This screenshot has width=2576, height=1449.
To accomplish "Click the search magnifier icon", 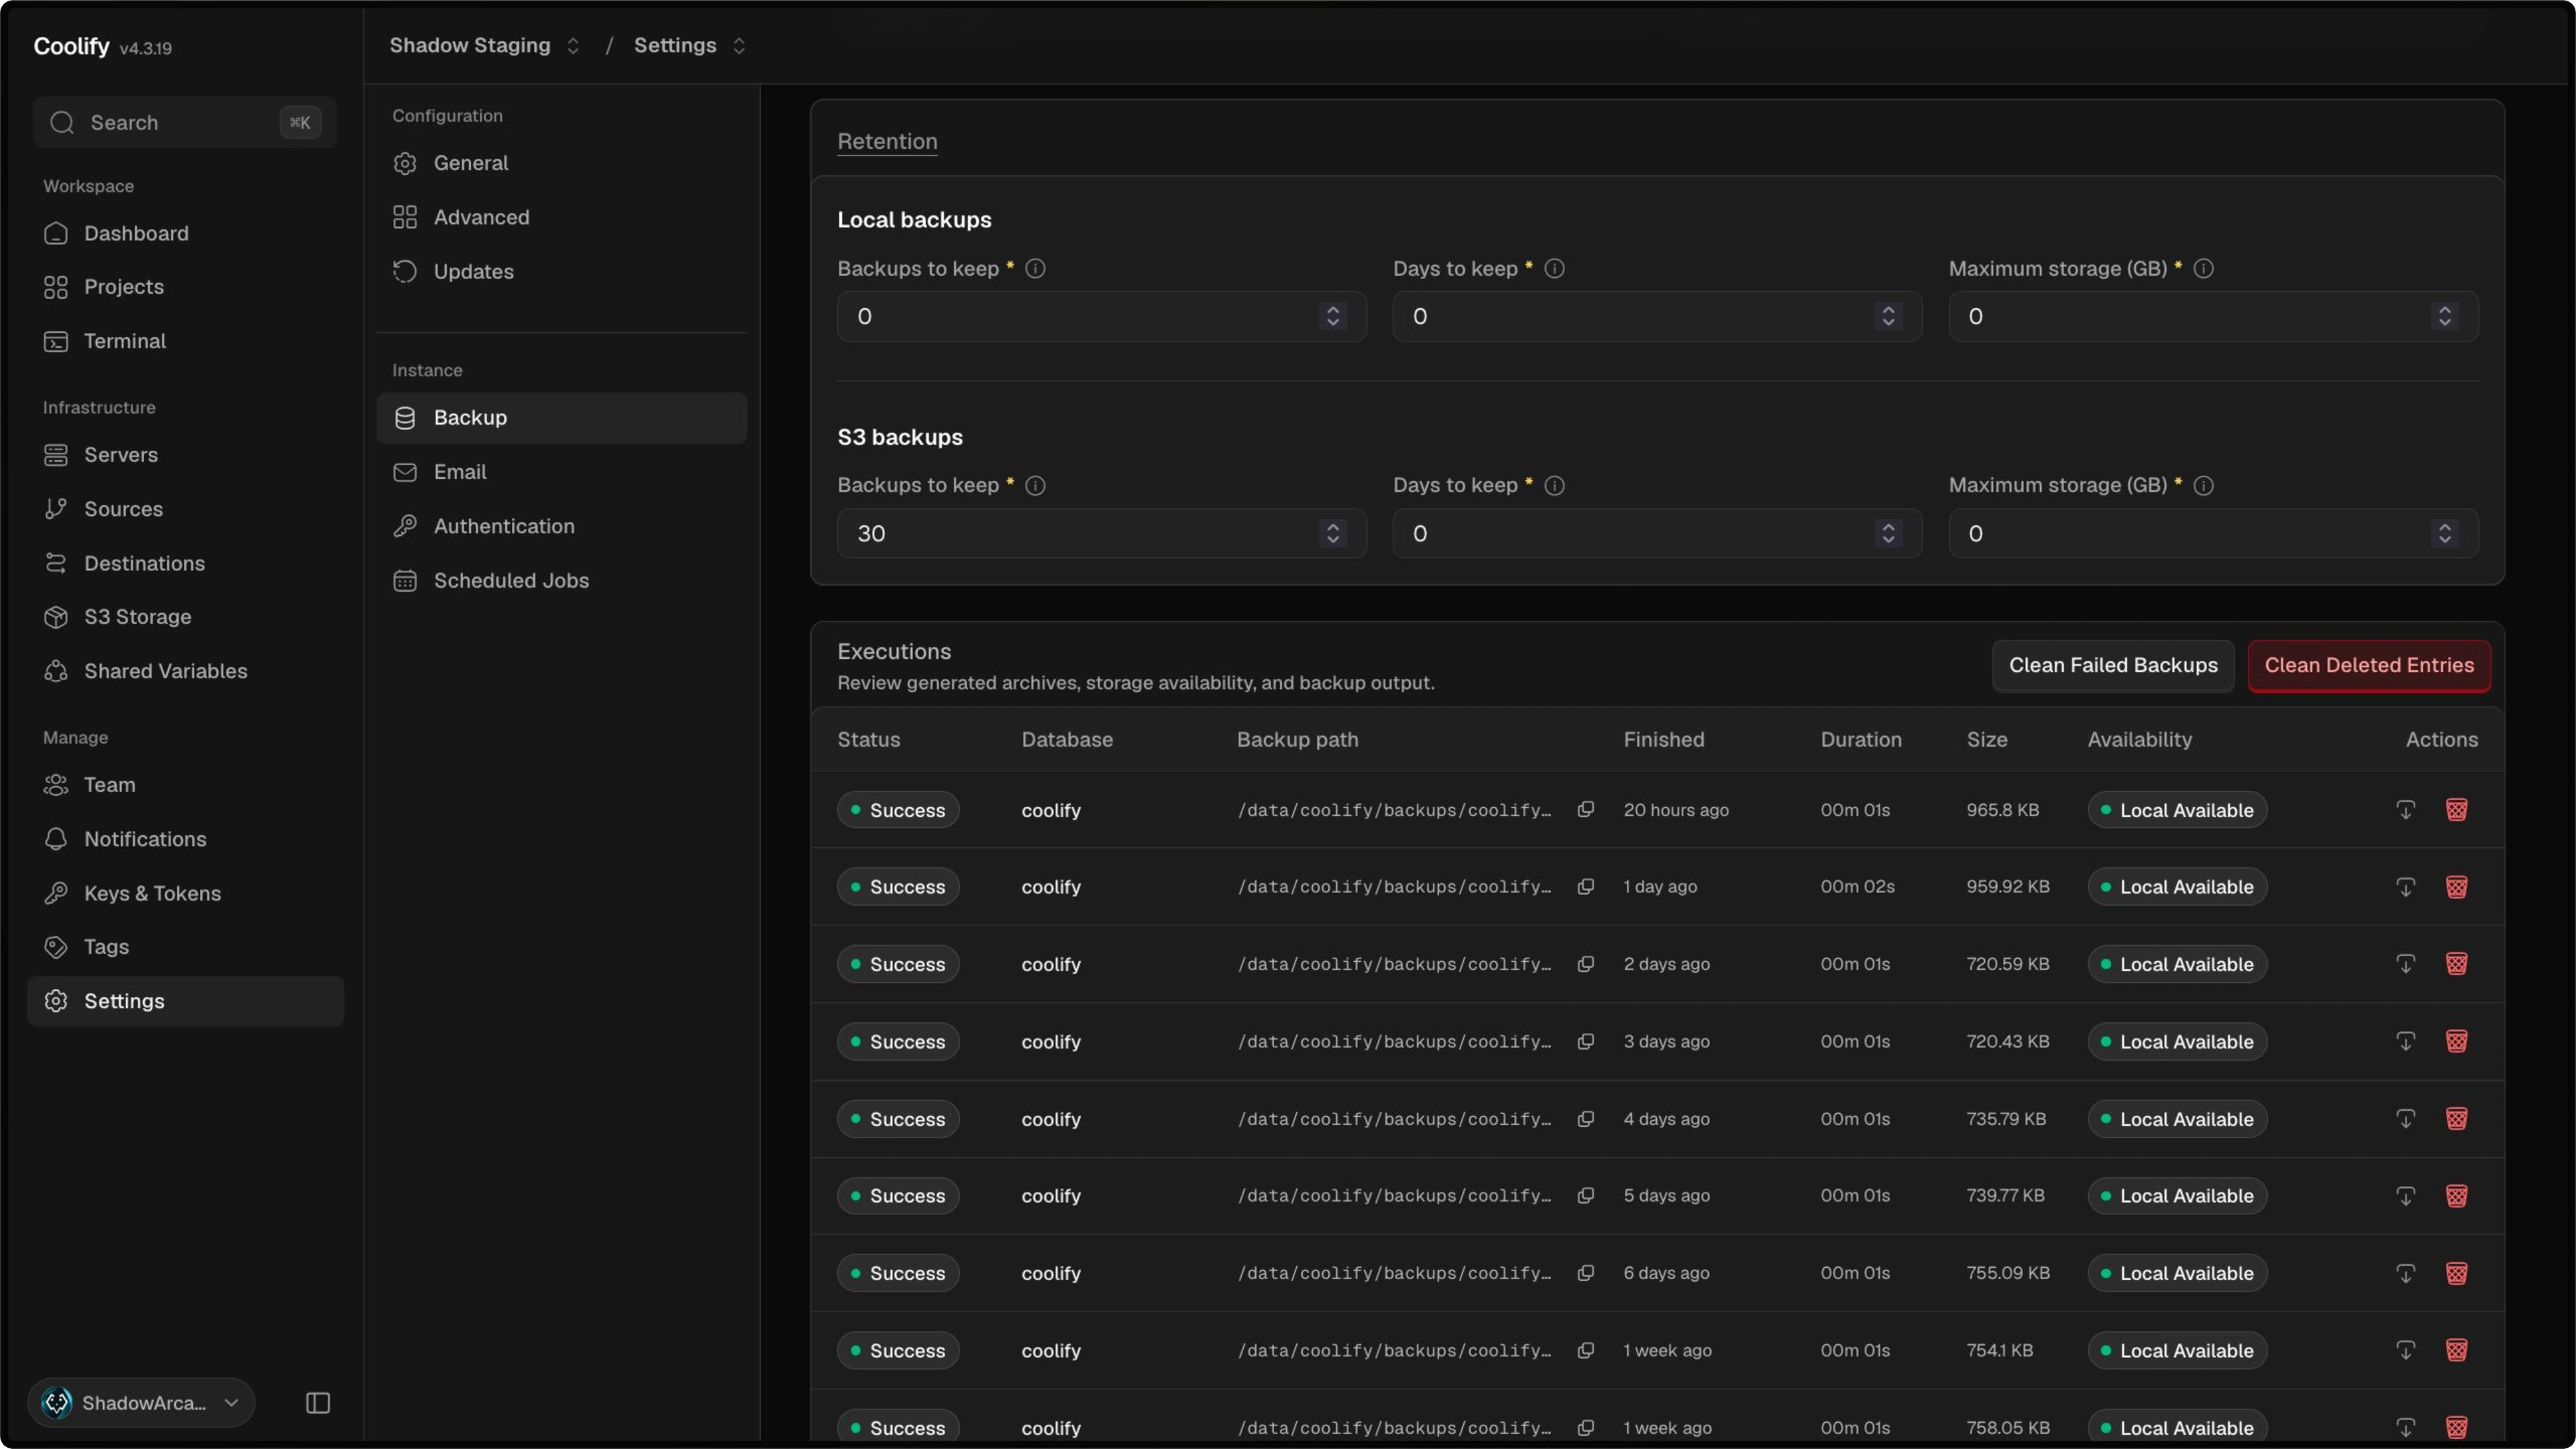I will pyautogui.click(x=62, y=122).
